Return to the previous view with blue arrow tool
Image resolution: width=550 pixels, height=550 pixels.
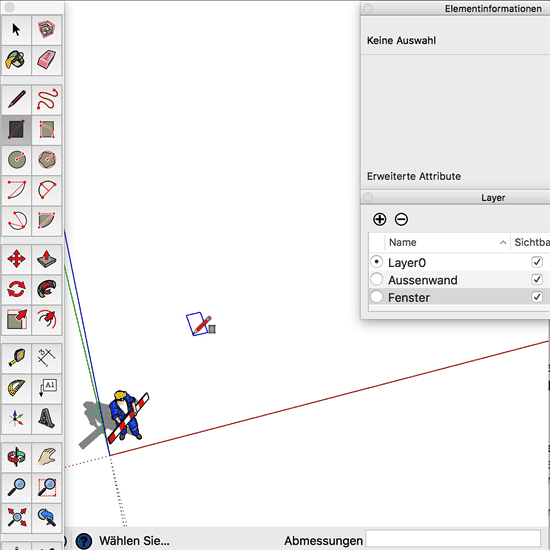click(47, 518)
